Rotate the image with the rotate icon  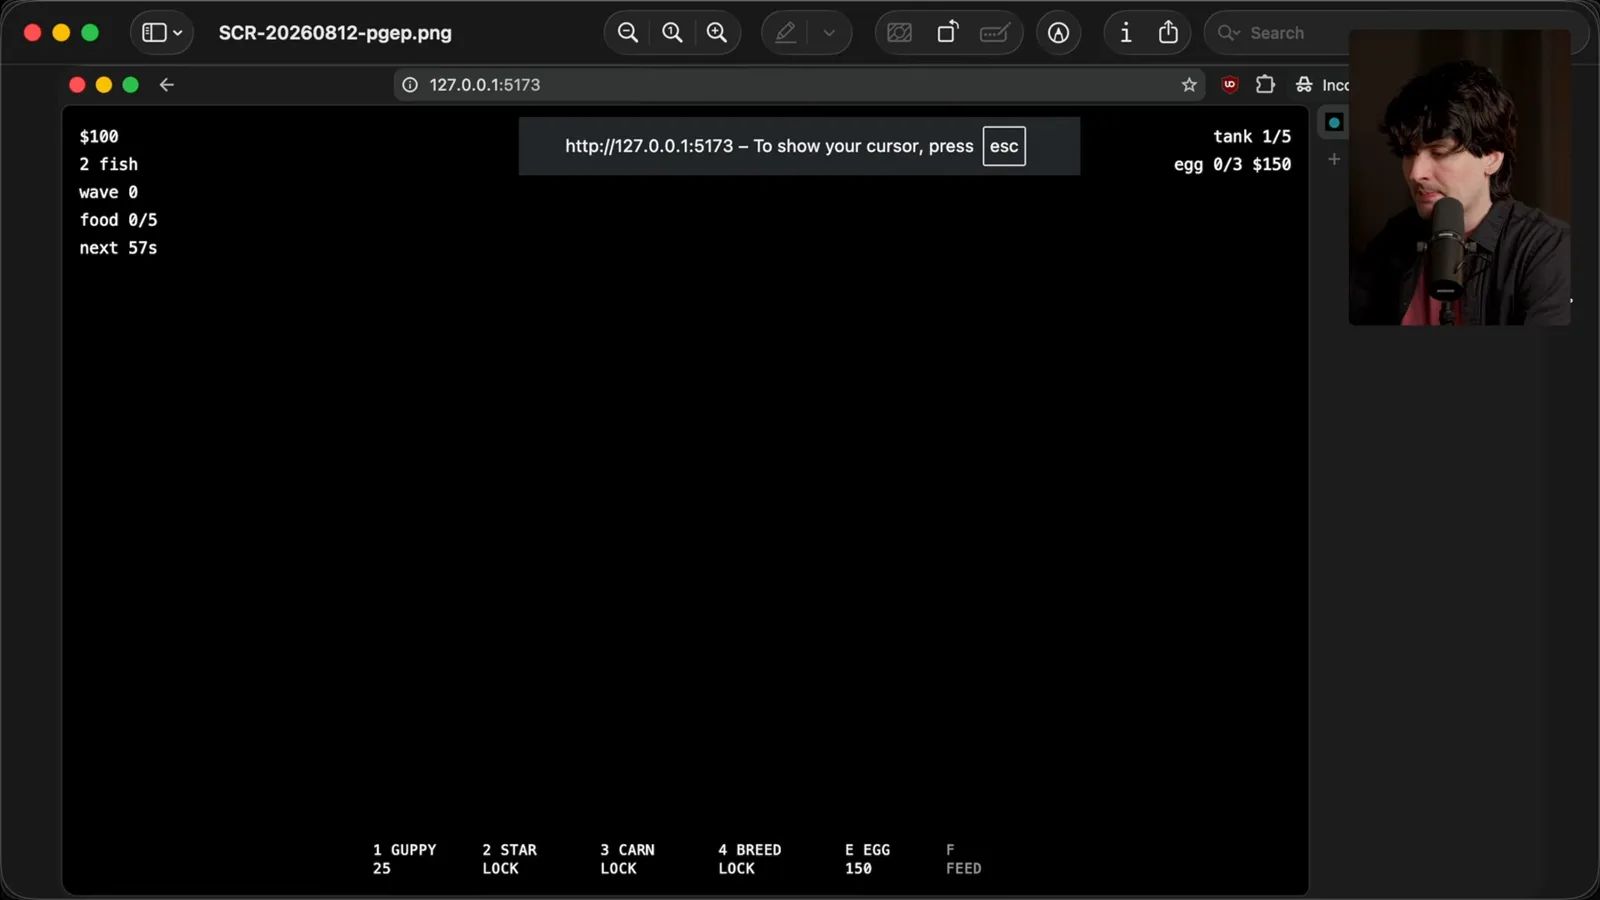(947, 33)
